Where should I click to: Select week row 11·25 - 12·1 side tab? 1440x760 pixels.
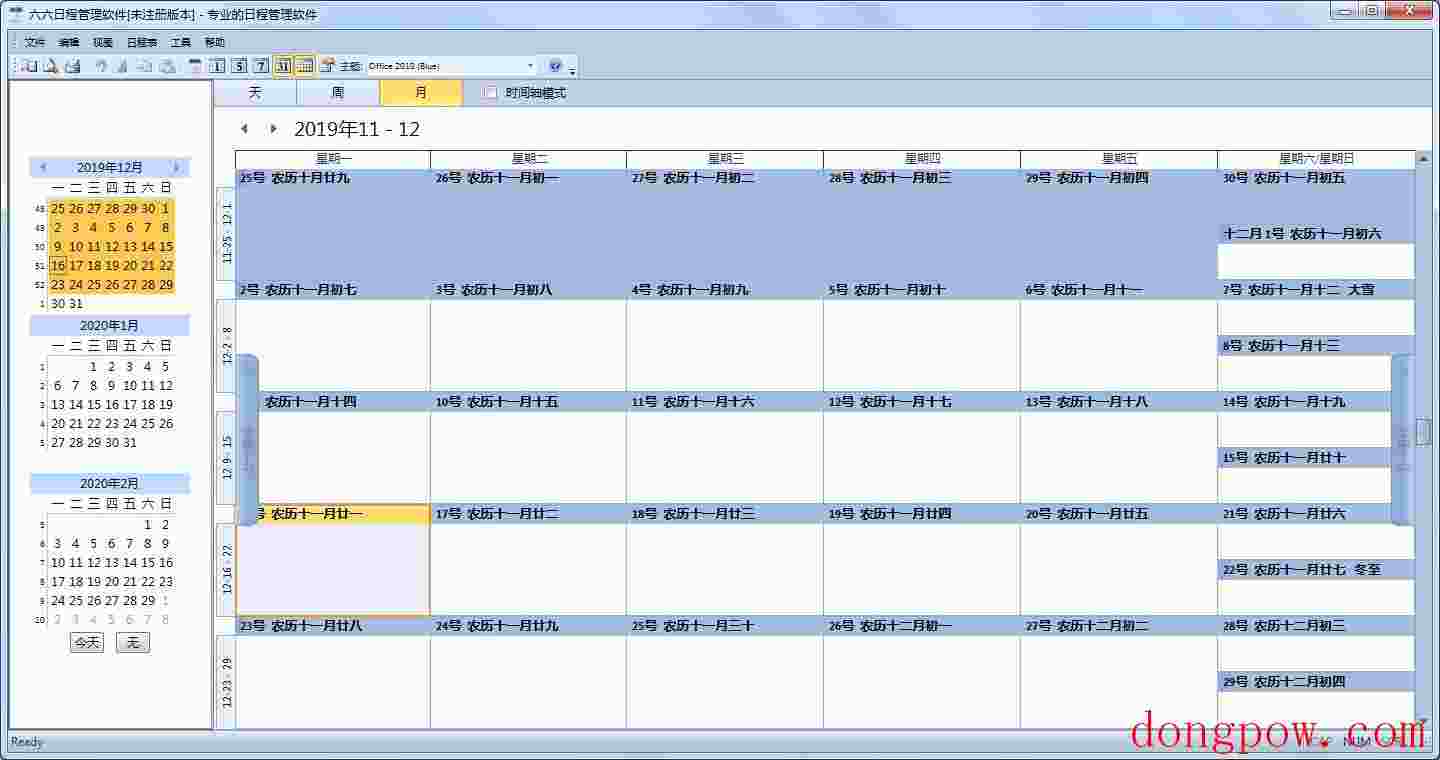click(x=226, y=234)
